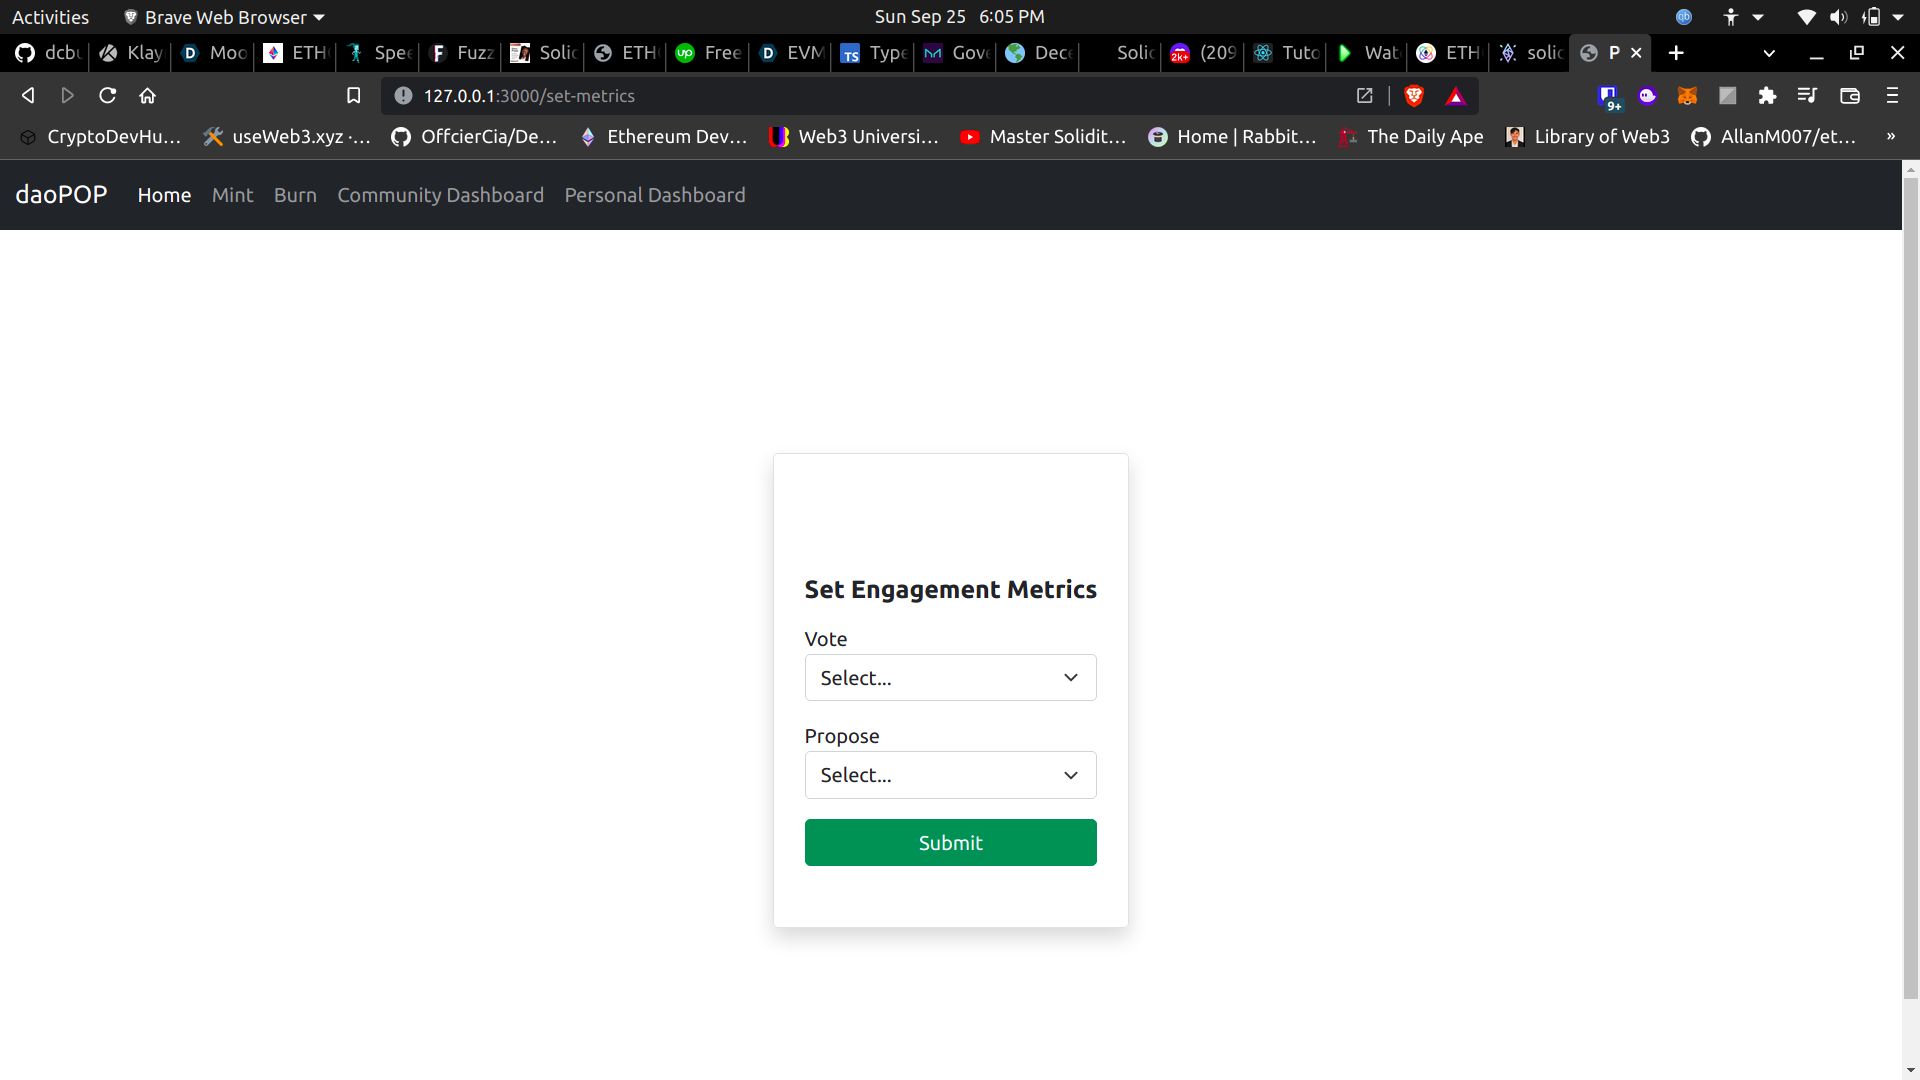
Task: Open Brave Rewards triangle icon
Action: tap(1456, 96)
